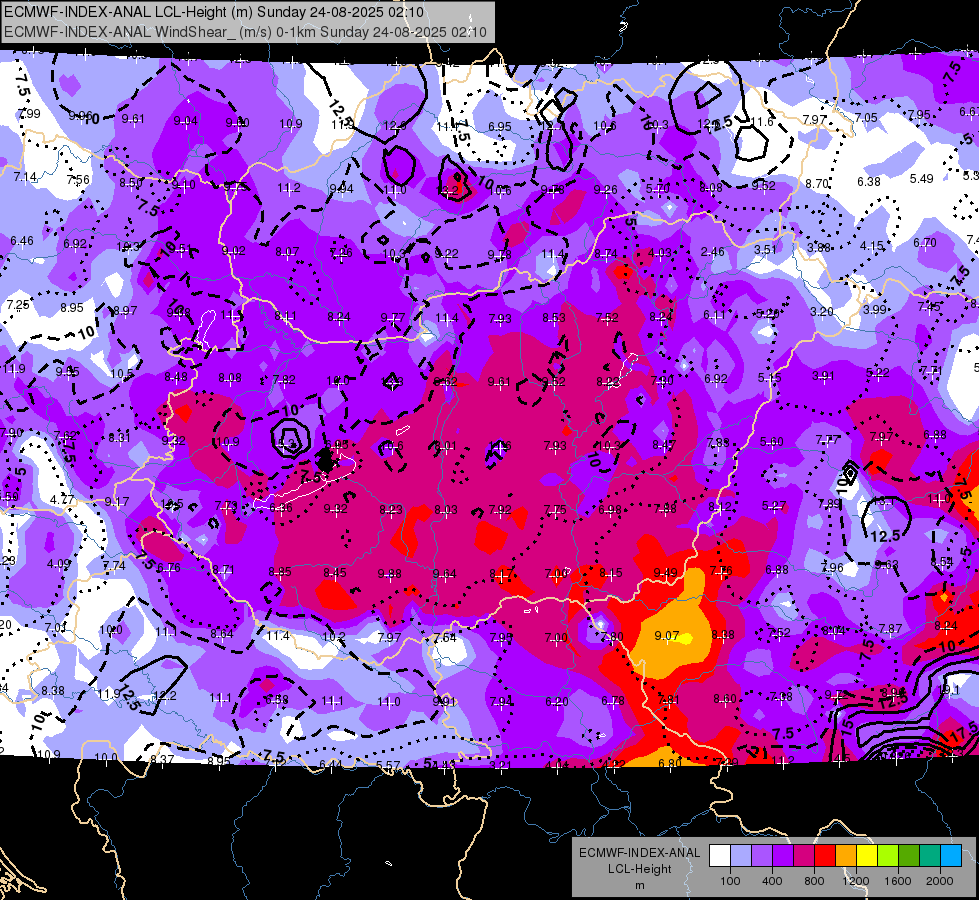Click the 5.70 grid value
This screenshot has width=979, height=900.
pyautogui.click(x=657, y=189)
